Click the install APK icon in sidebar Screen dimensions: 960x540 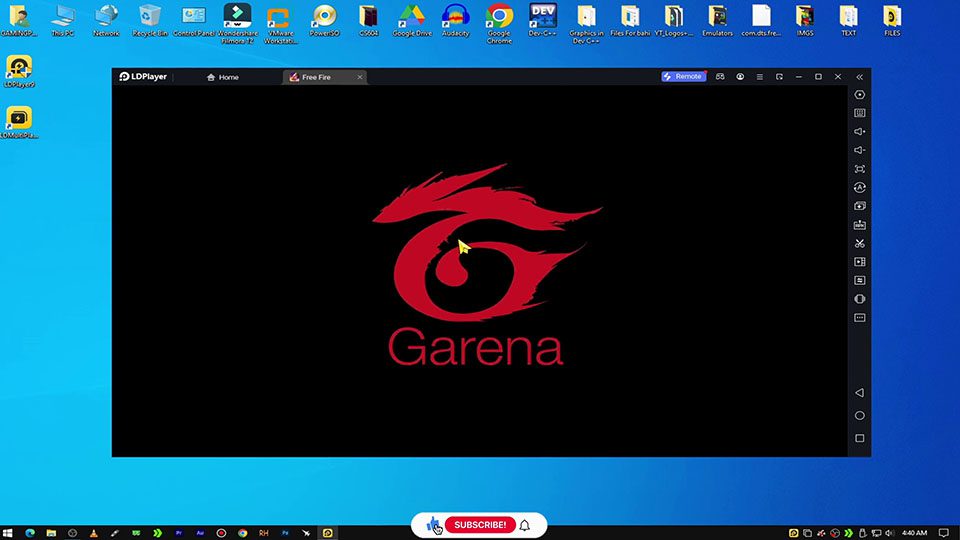click(860, 225)
